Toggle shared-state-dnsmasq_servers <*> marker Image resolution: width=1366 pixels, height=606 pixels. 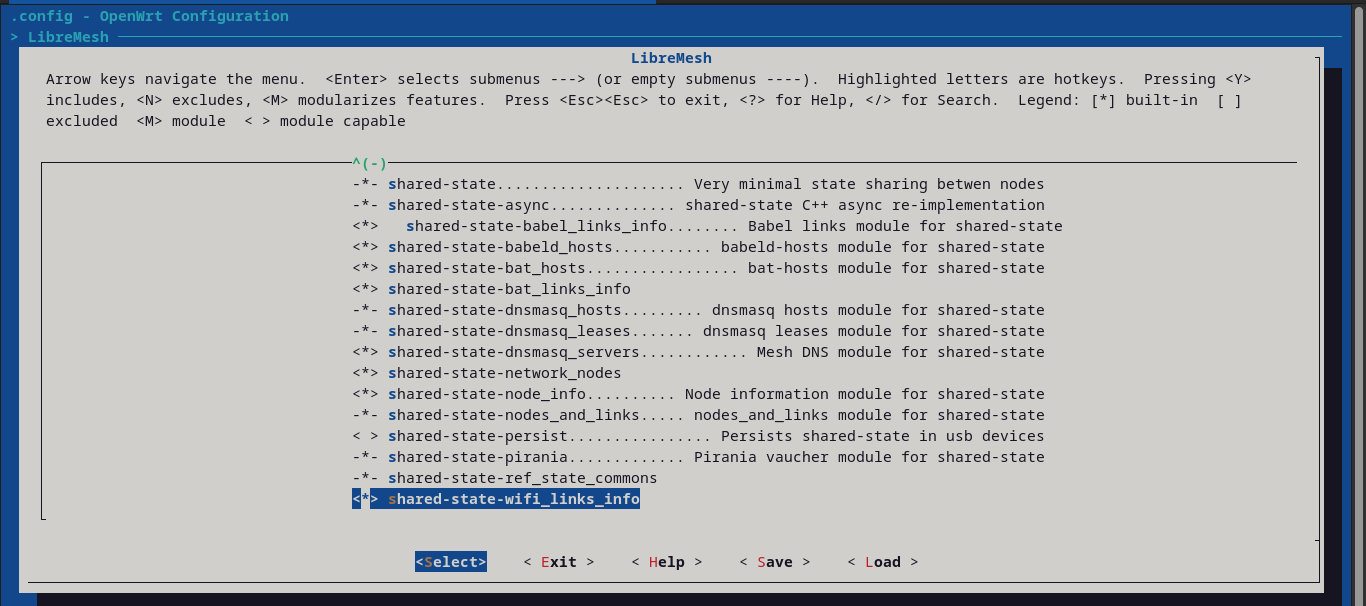pyautogui.click(x=365, y=352)
